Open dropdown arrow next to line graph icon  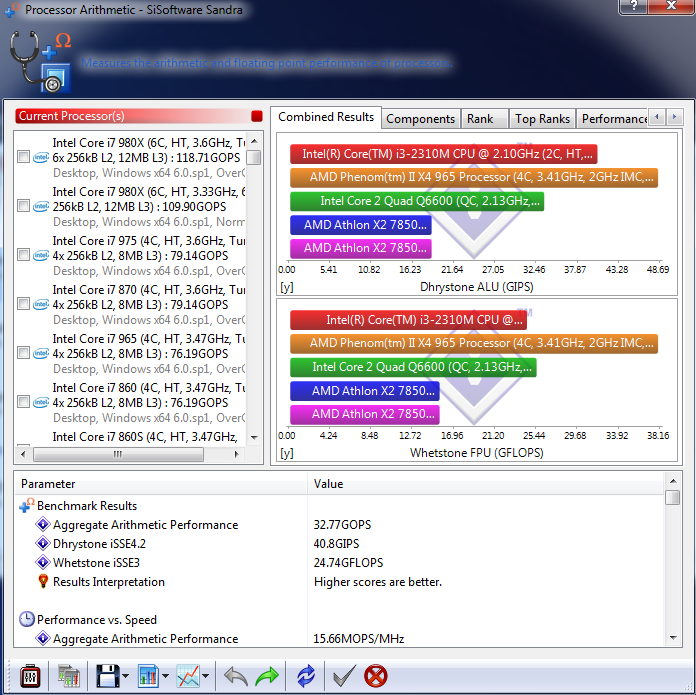click(x=206, y=676)
